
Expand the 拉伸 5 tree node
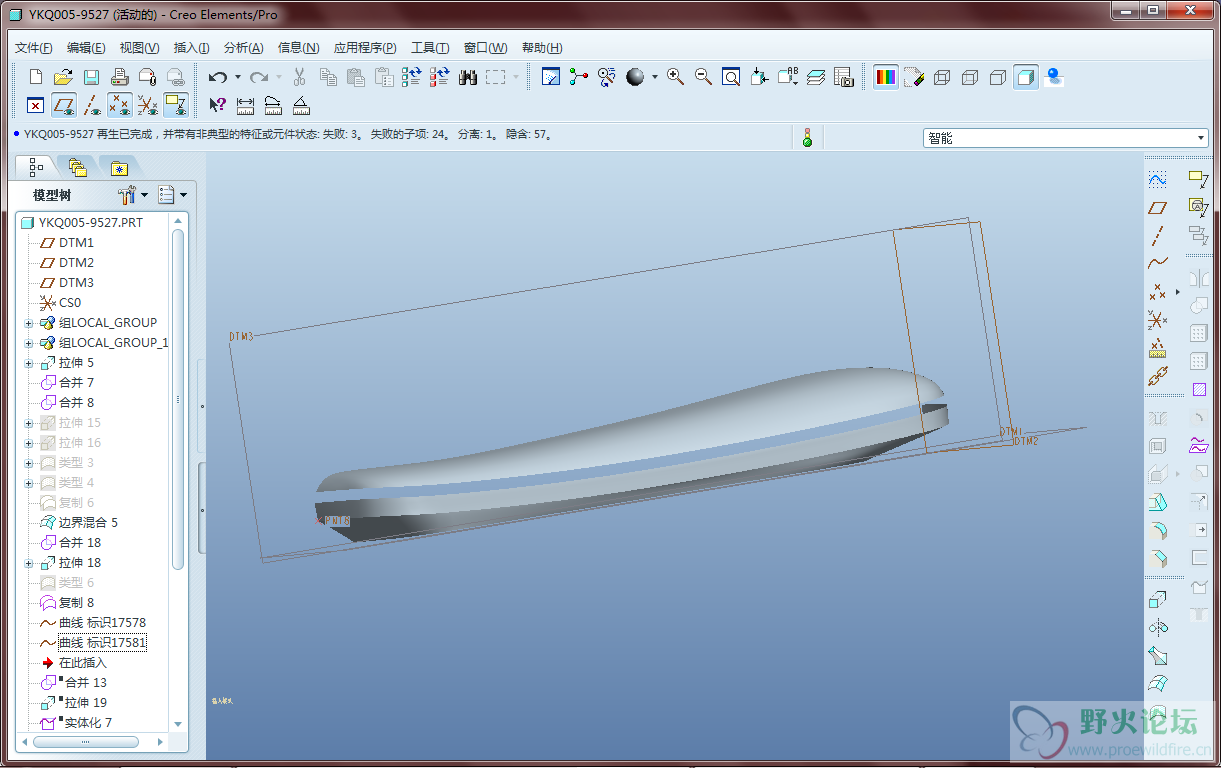[29, 363]
